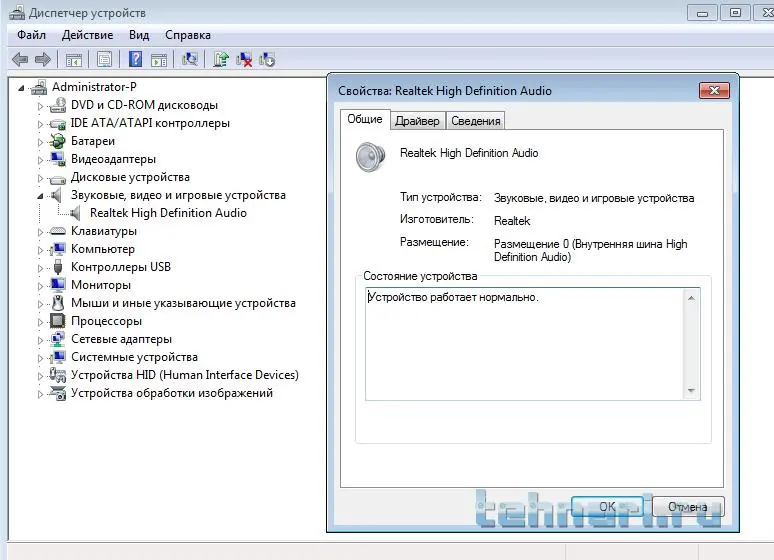Click the Disable device toolbar icon
The height and width of the screenshot is (560, 774).
coord(267,60)
